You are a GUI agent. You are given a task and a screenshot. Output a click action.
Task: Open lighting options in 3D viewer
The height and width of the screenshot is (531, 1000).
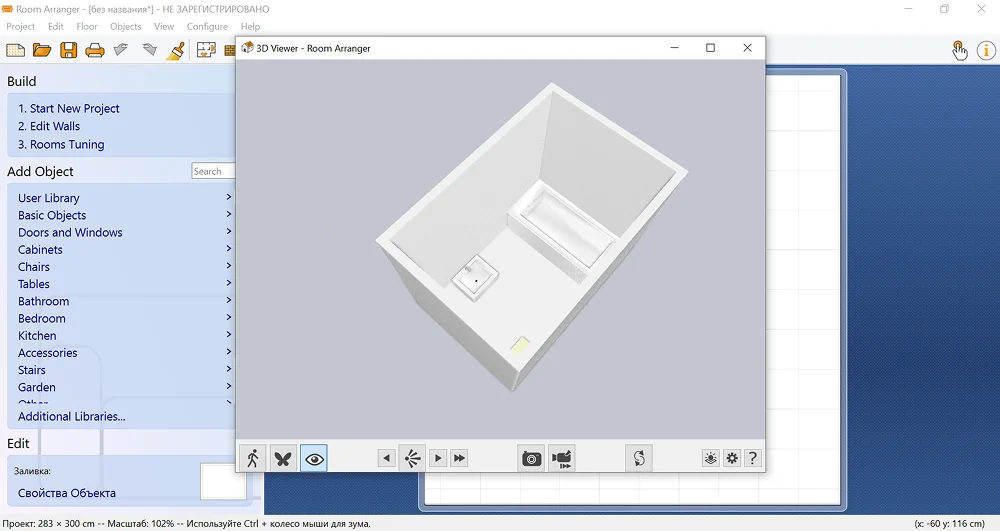click(710, 458)
